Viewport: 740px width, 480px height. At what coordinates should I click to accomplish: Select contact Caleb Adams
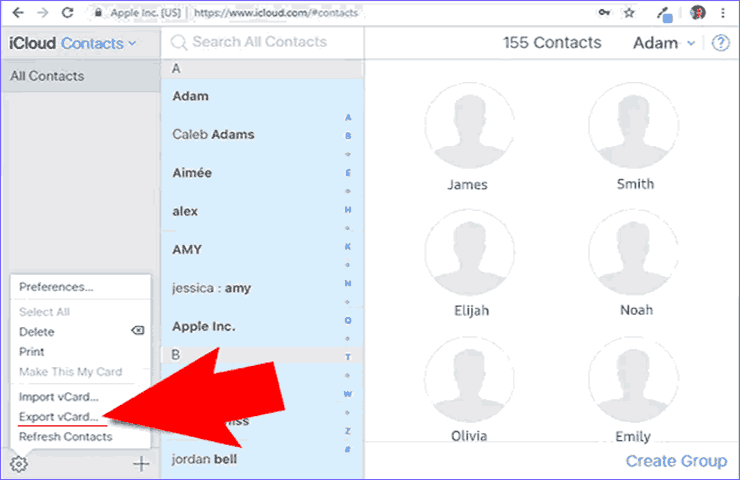click(x=262, y=135)
